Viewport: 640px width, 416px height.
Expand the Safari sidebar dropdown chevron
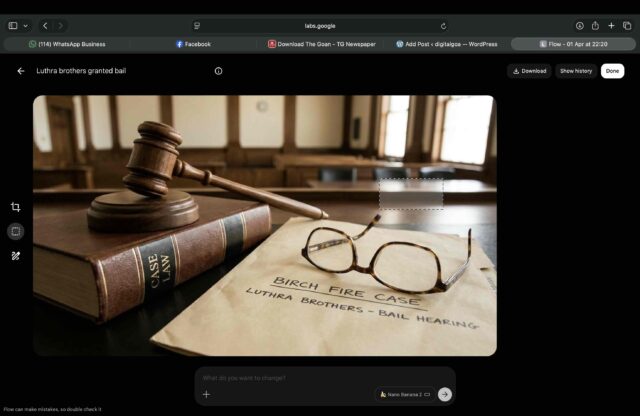click(x=25, y=26)
